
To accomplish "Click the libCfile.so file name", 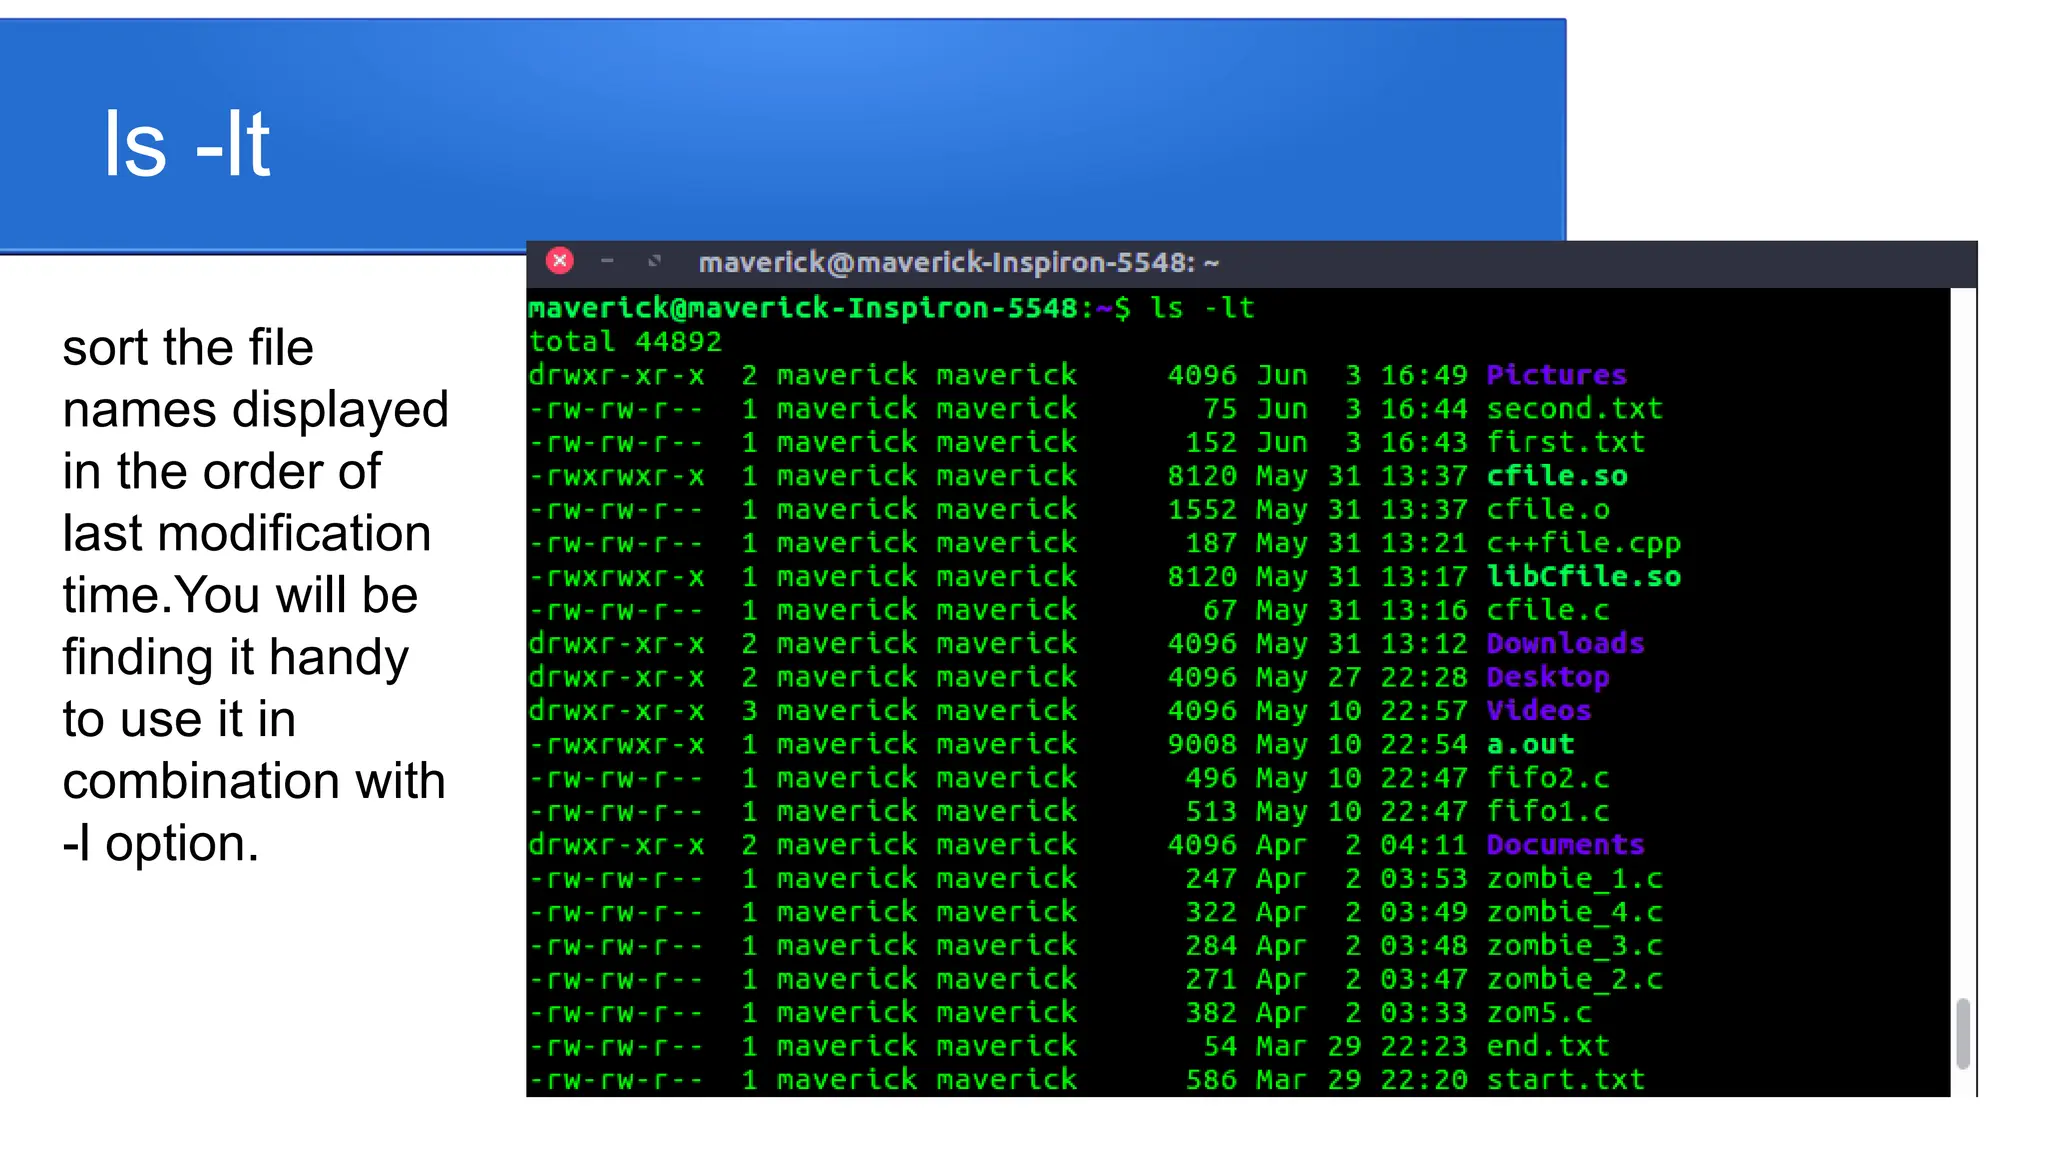I will pos(1583,576).
